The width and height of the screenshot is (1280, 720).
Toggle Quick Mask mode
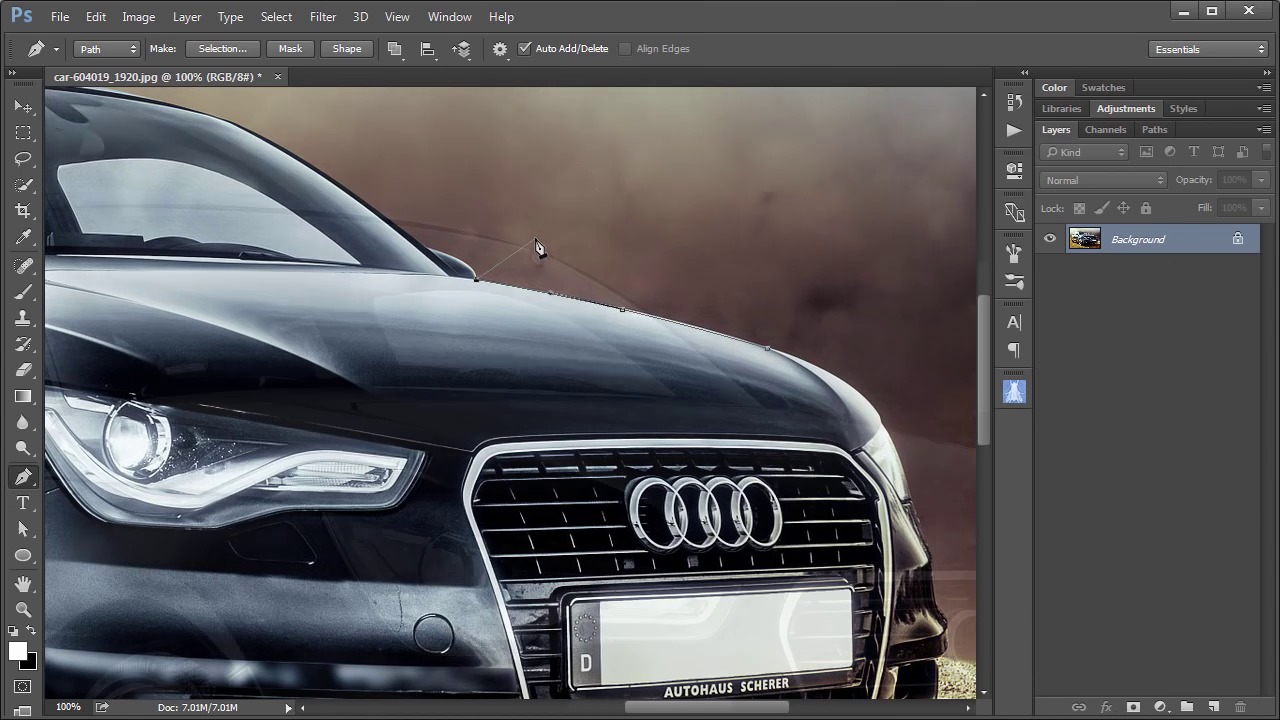coord(23,687)
